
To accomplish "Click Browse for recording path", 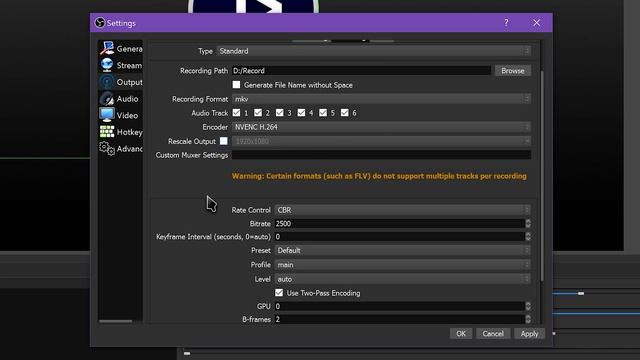I will pyautogui.click(x=513, y=71).
